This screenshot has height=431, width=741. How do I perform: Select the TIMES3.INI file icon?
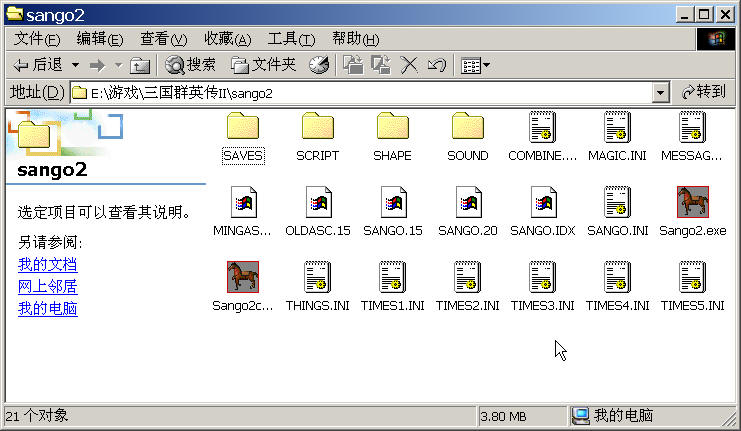click(543, 277)
